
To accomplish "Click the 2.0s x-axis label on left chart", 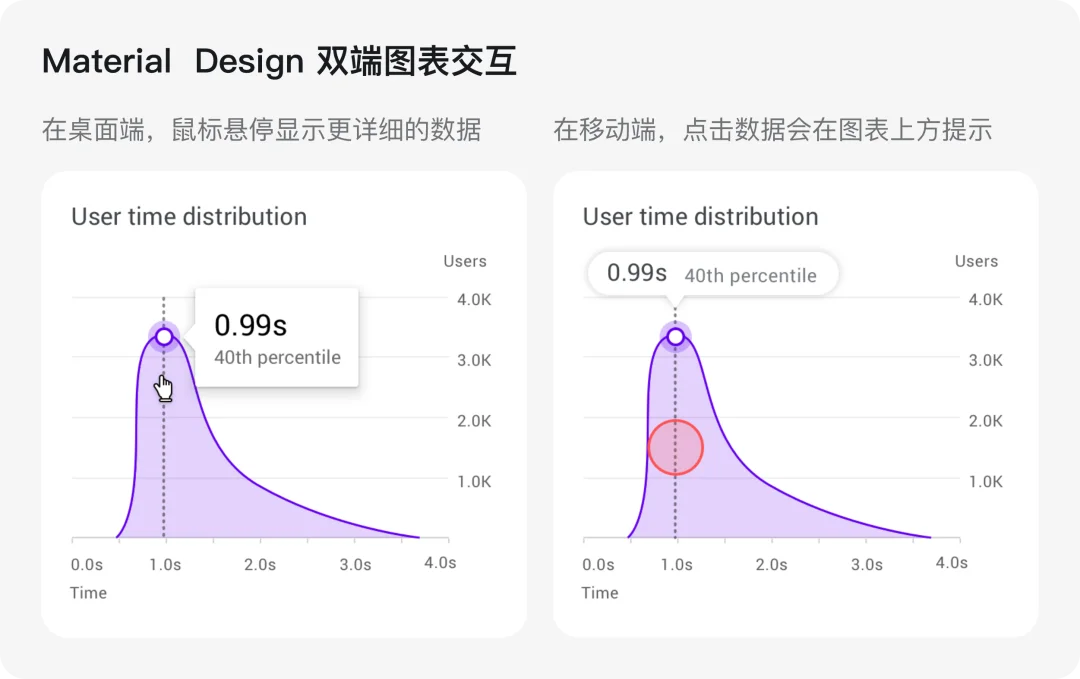I will click(x=260, y=565).
